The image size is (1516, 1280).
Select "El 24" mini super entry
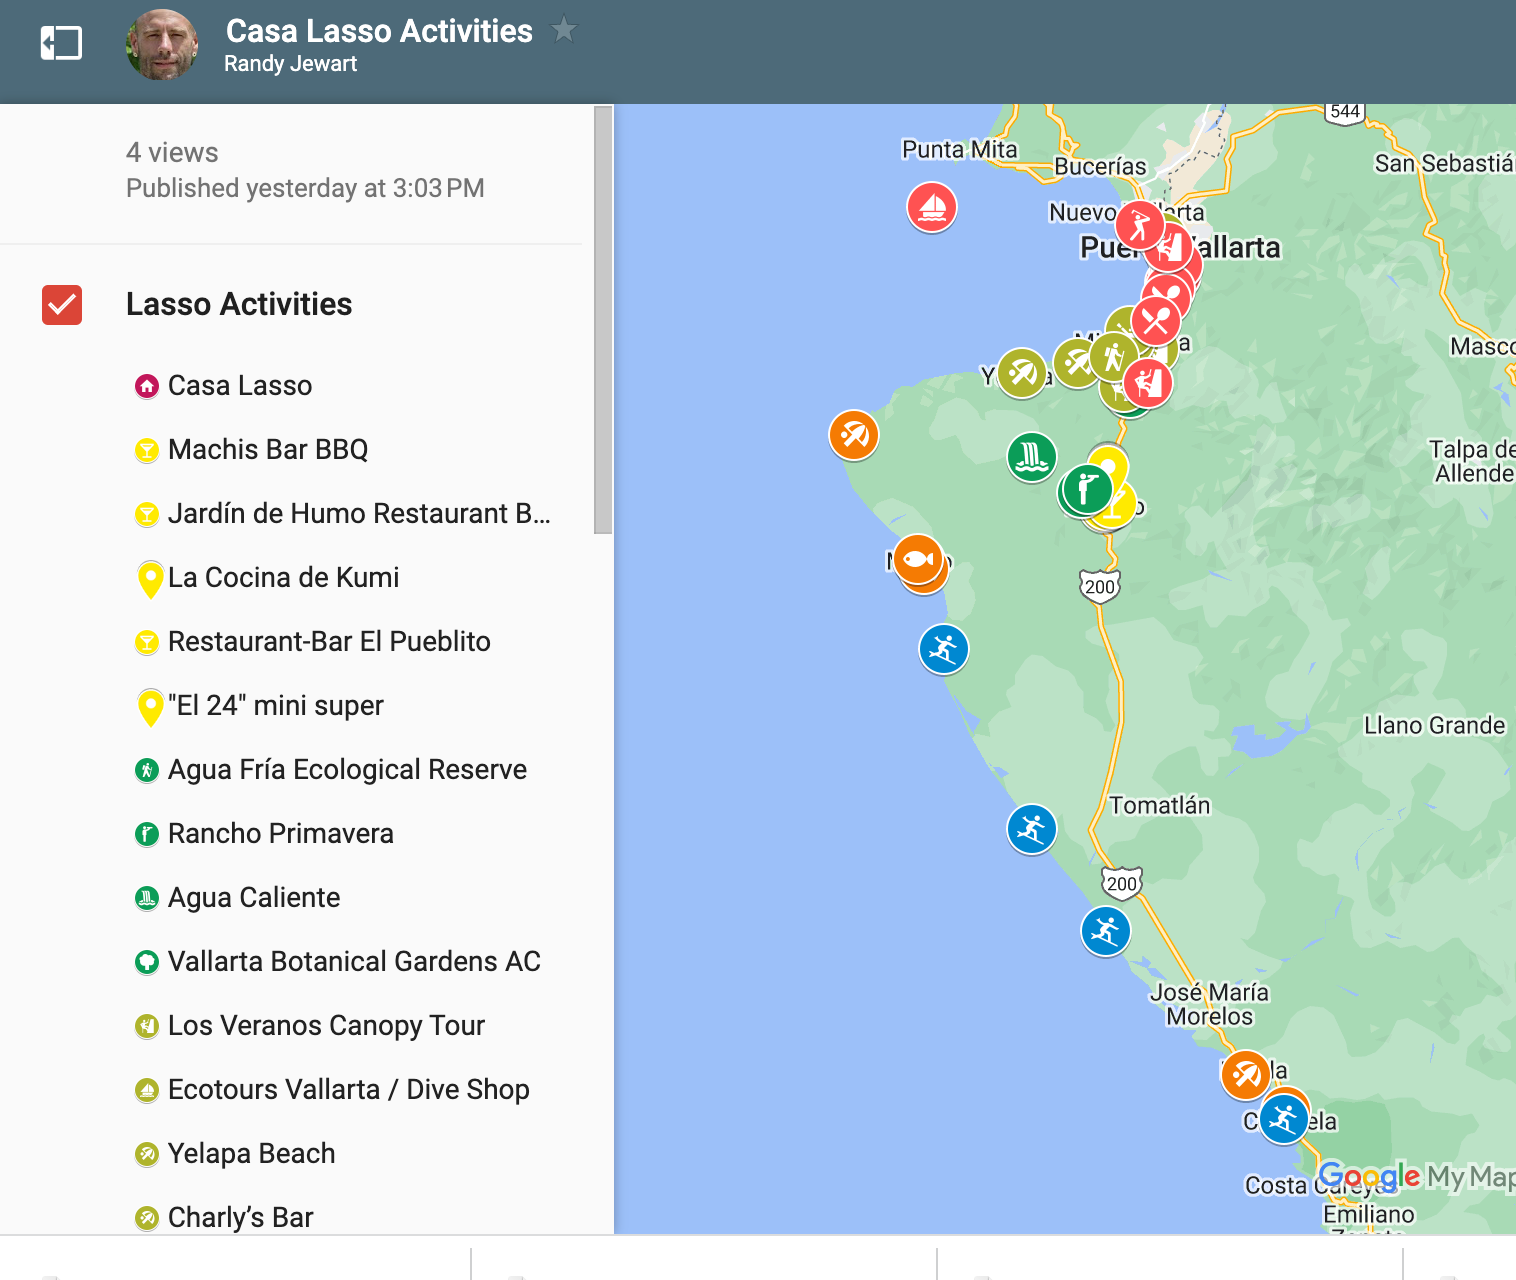click(276, 705)
